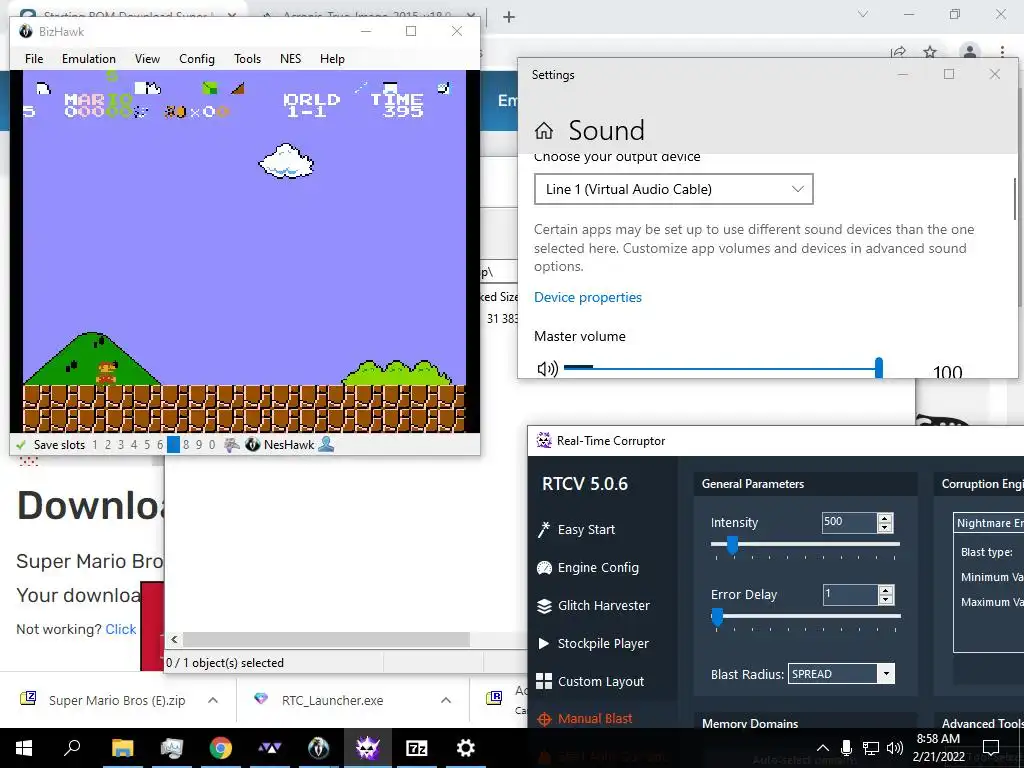
Task: Open Device properties link in Sound settings
Action: 588,297
